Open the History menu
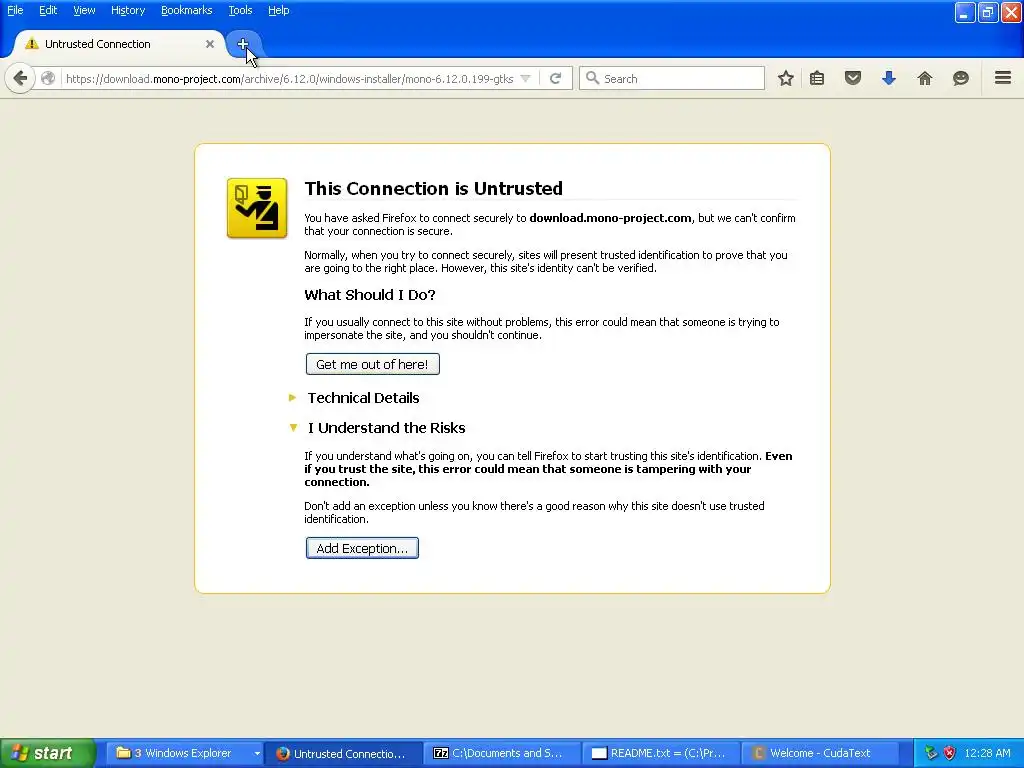The height and width of the screenshot is (768, 1024). pos(128,10)
